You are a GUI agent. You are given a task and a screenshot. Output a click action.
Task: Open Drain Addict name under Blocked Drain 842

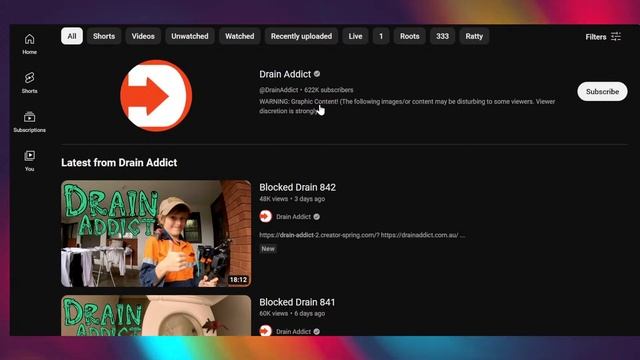coord(293,217)
